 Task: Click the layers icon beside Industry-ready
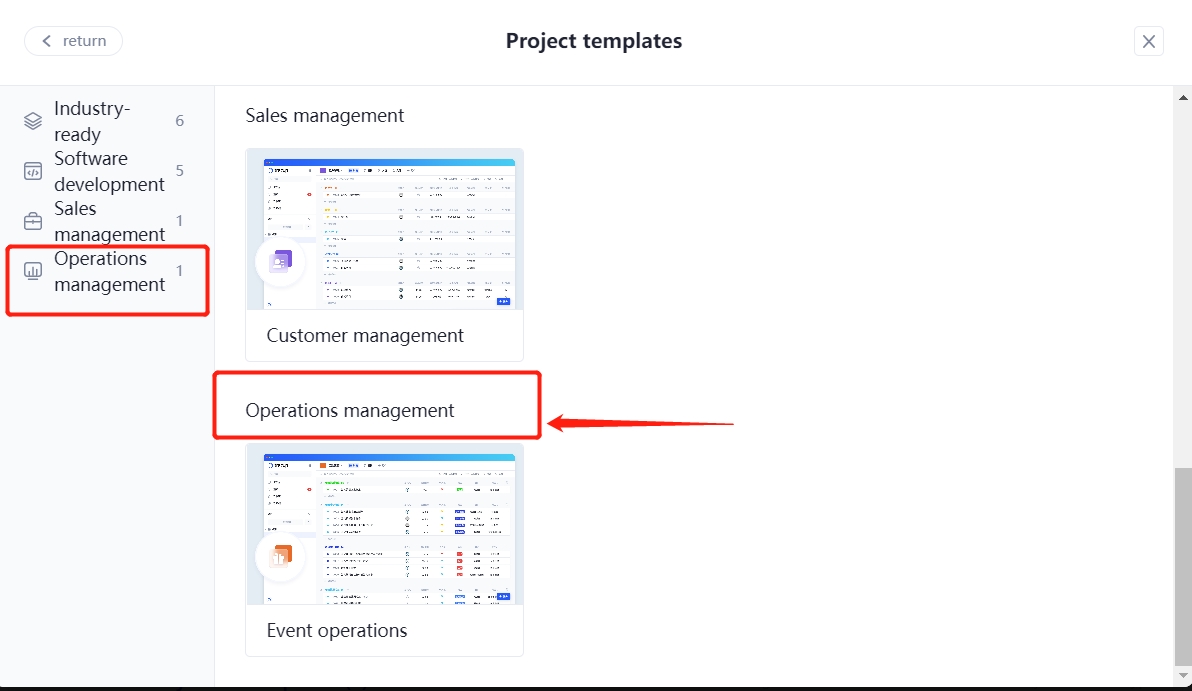[x=32, y=120]
